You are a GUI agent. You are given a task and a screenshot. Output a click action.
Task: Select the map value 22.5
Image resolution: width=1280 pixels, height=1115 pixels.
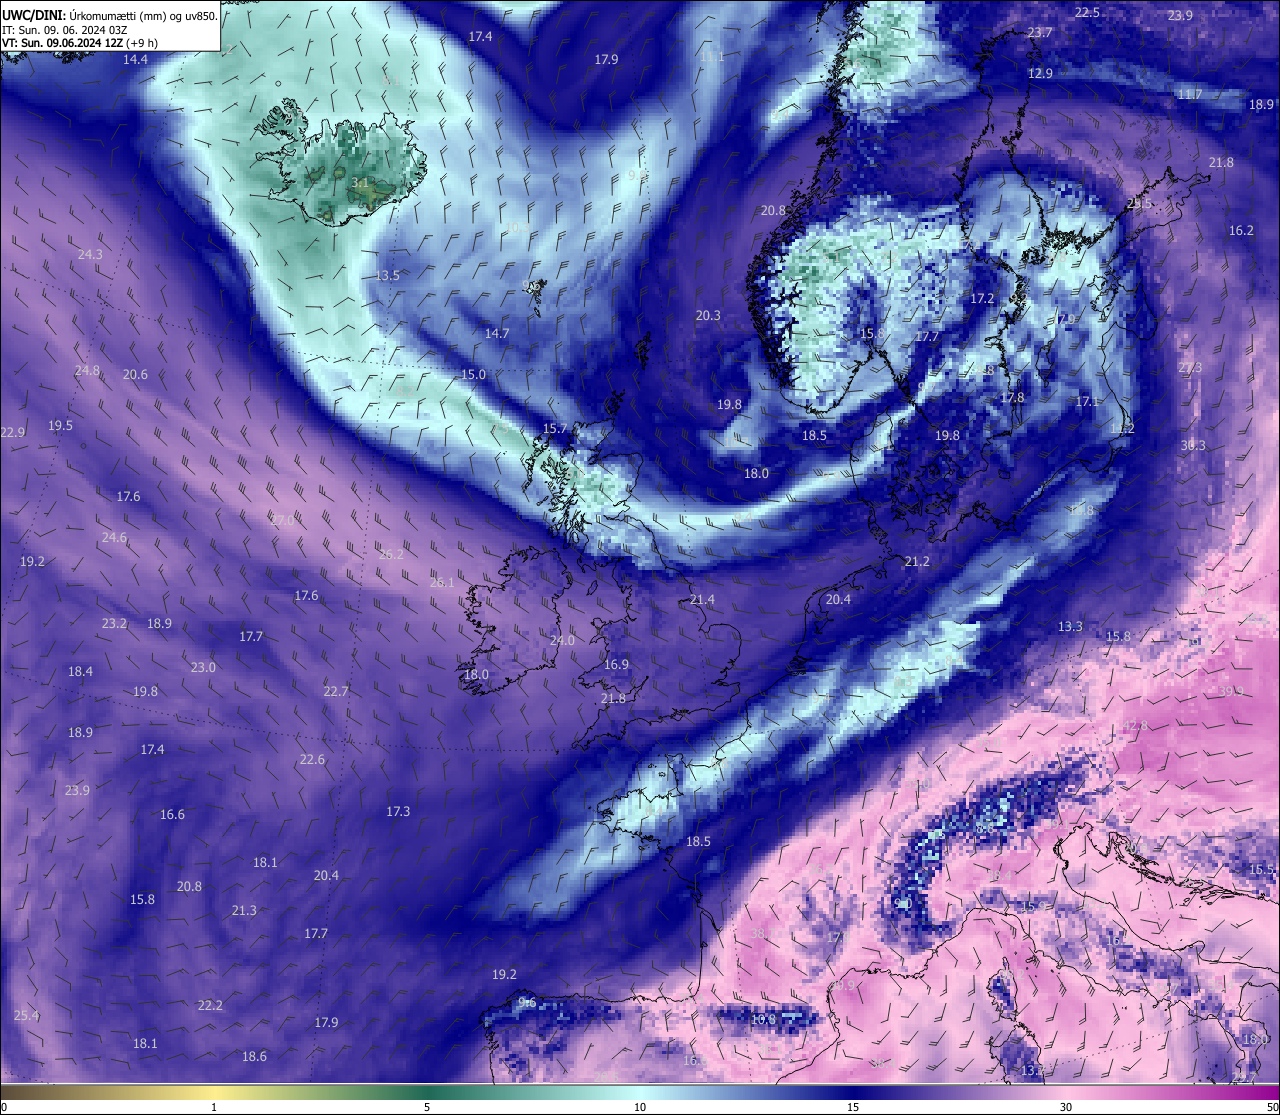tap(1087, 12)
